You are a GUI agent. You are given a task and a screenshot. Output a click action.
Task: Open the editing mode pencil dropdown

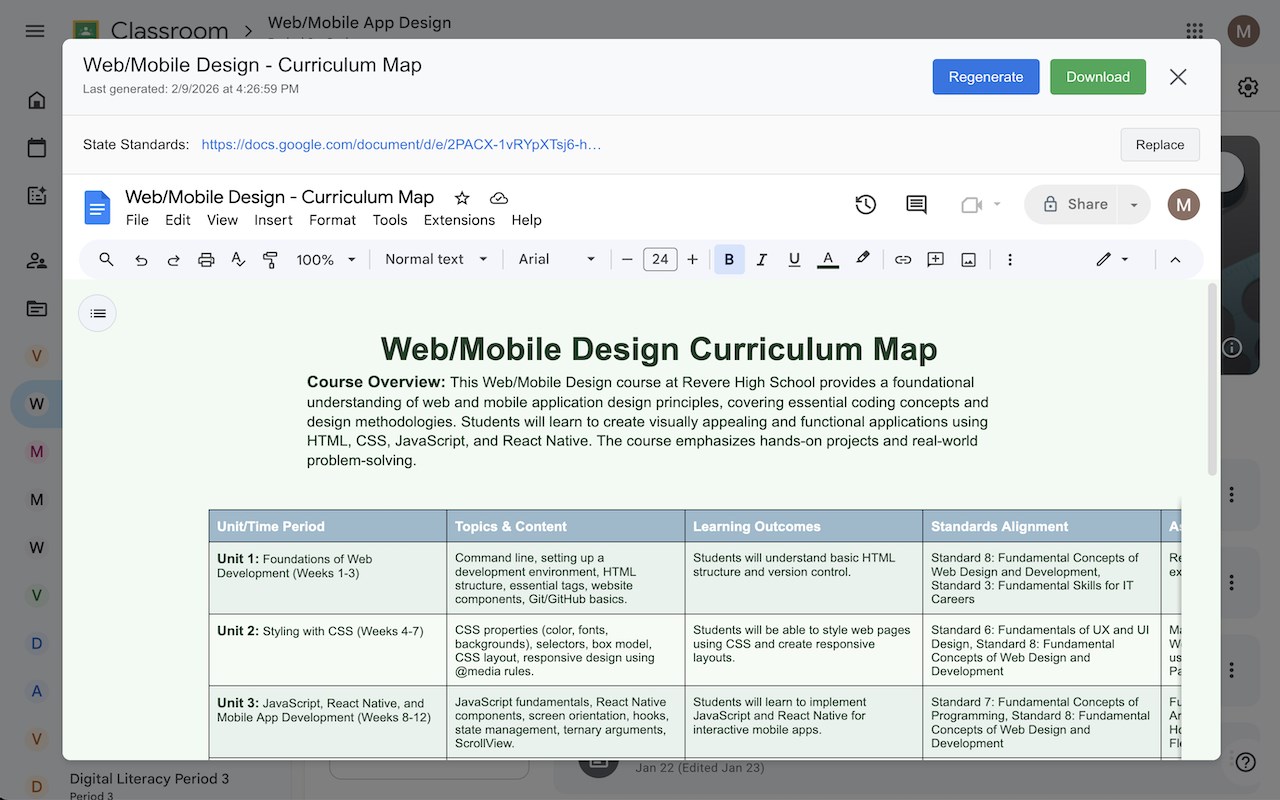click(1112, 259)
